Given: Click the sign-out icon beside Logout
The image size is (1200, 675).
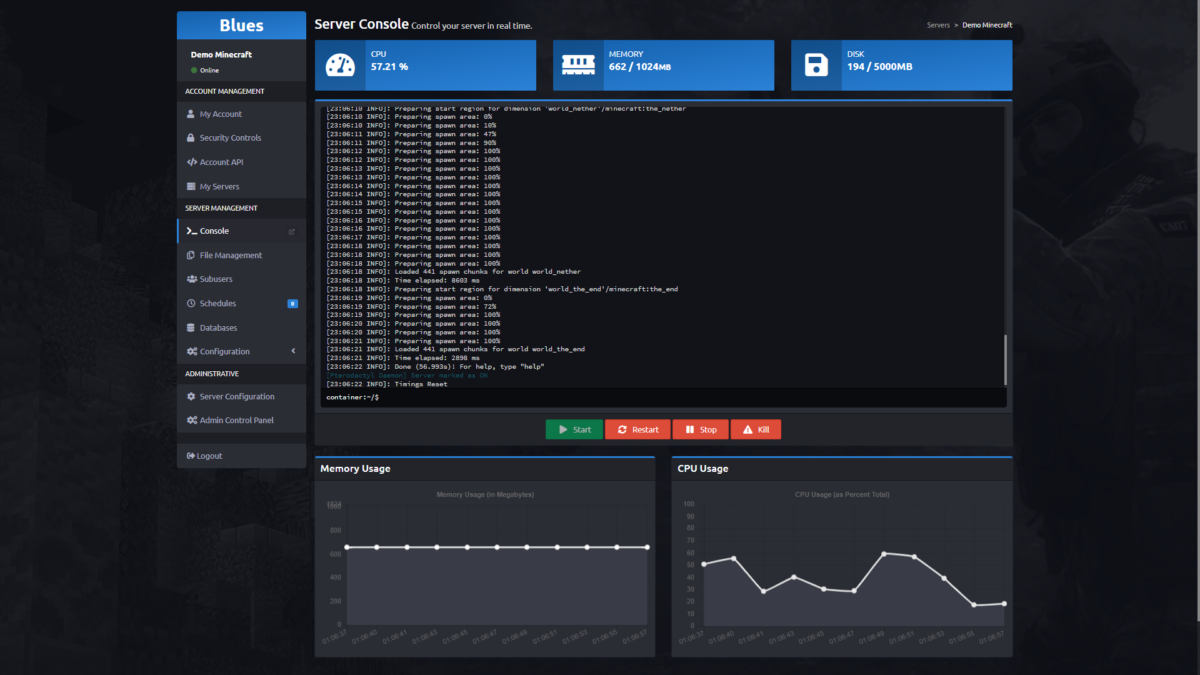Looking at the screenshot, I should [x=190, y=456].
